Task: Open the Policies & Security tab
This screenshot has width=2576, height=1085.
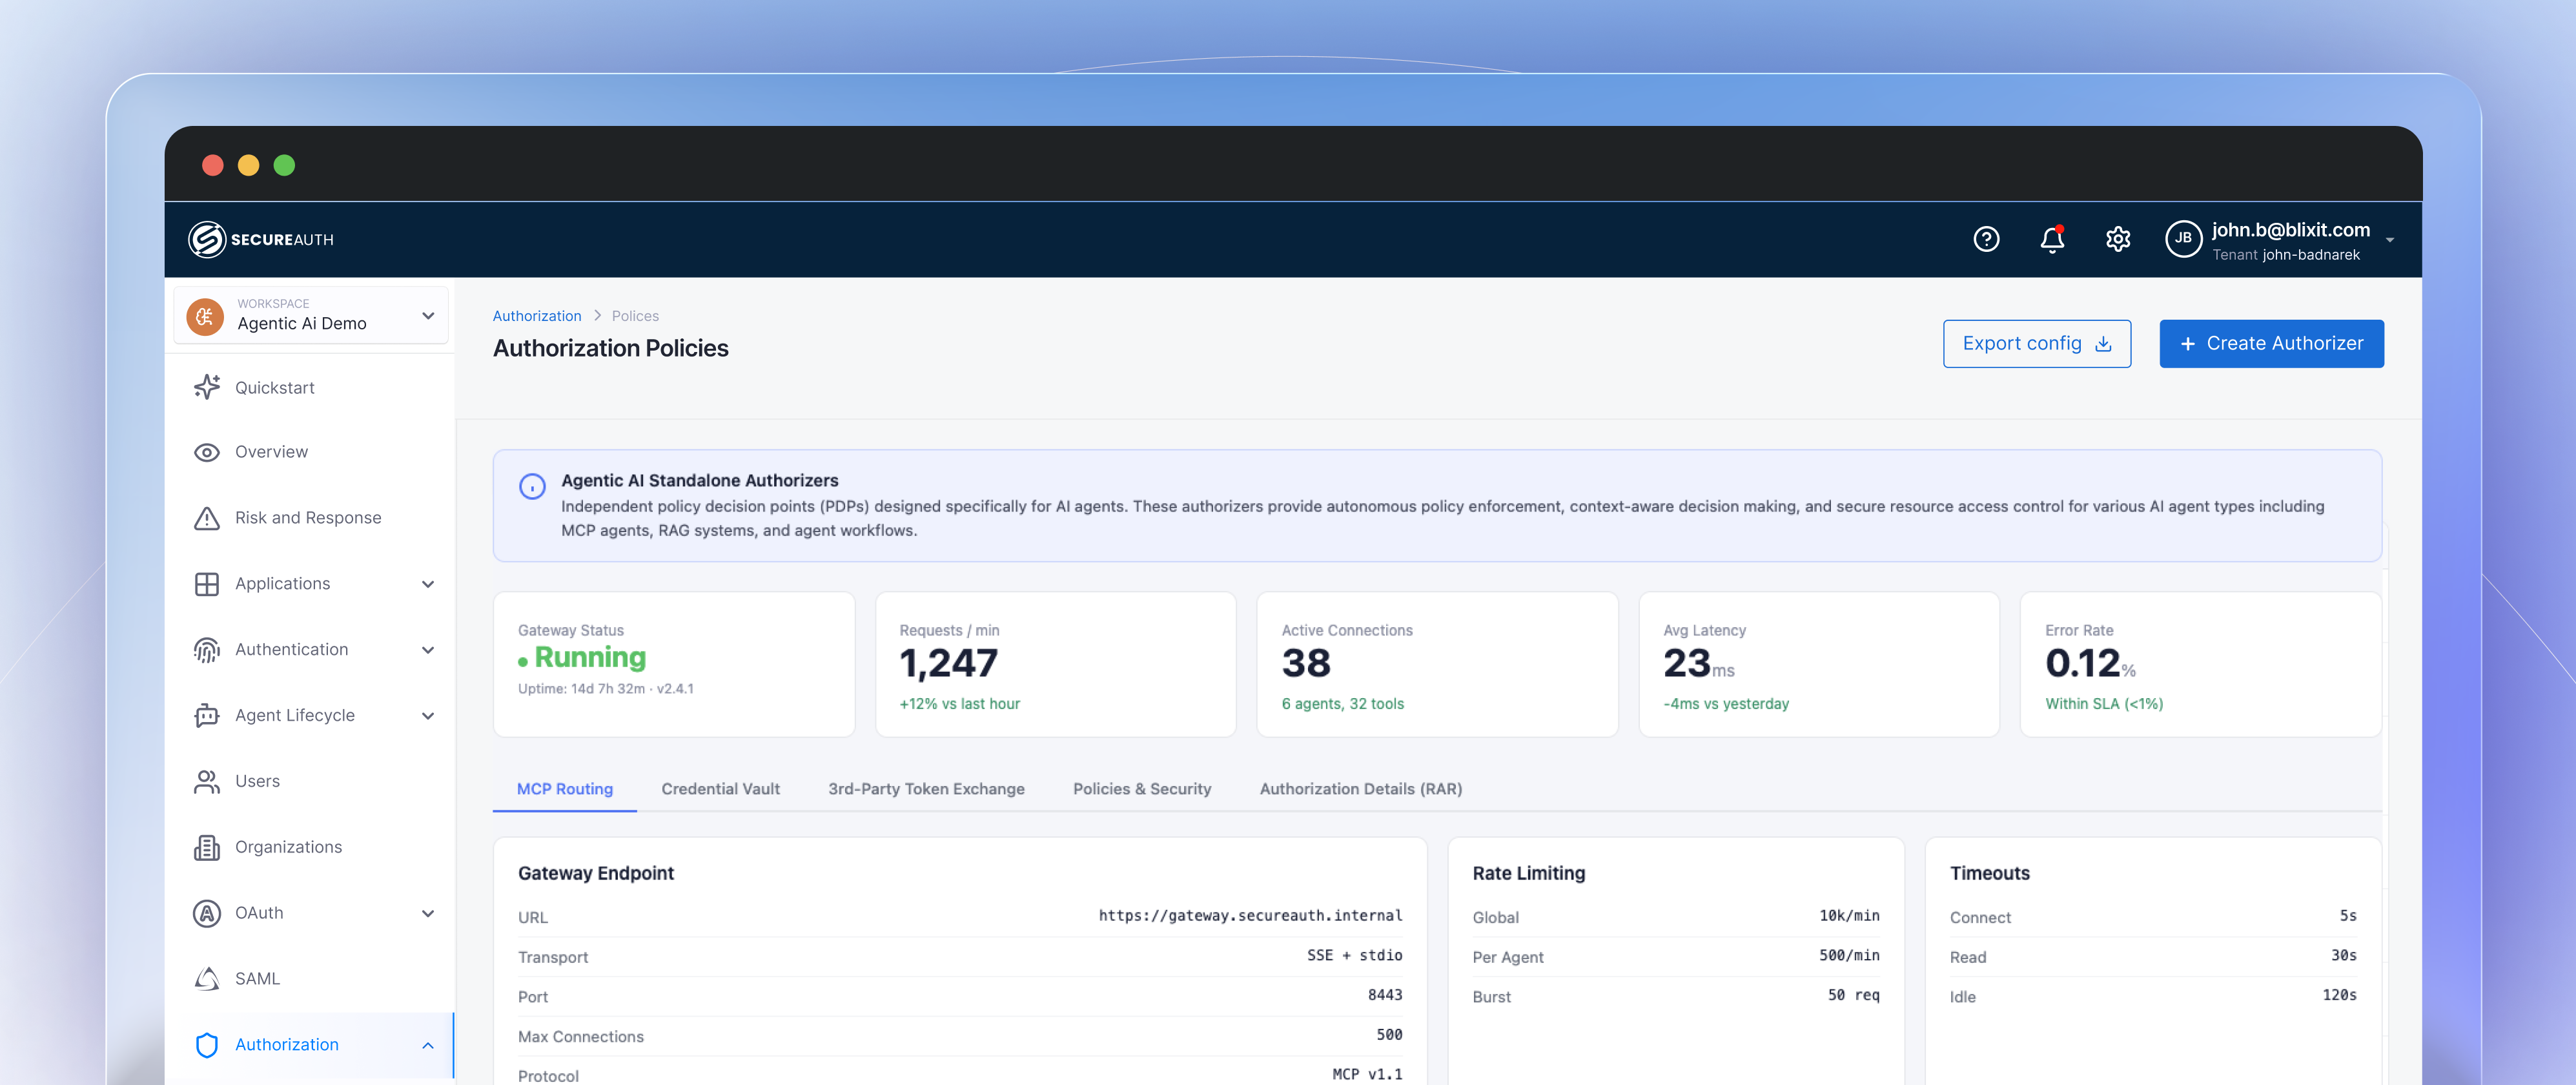Action: (x=1142, y=788)
